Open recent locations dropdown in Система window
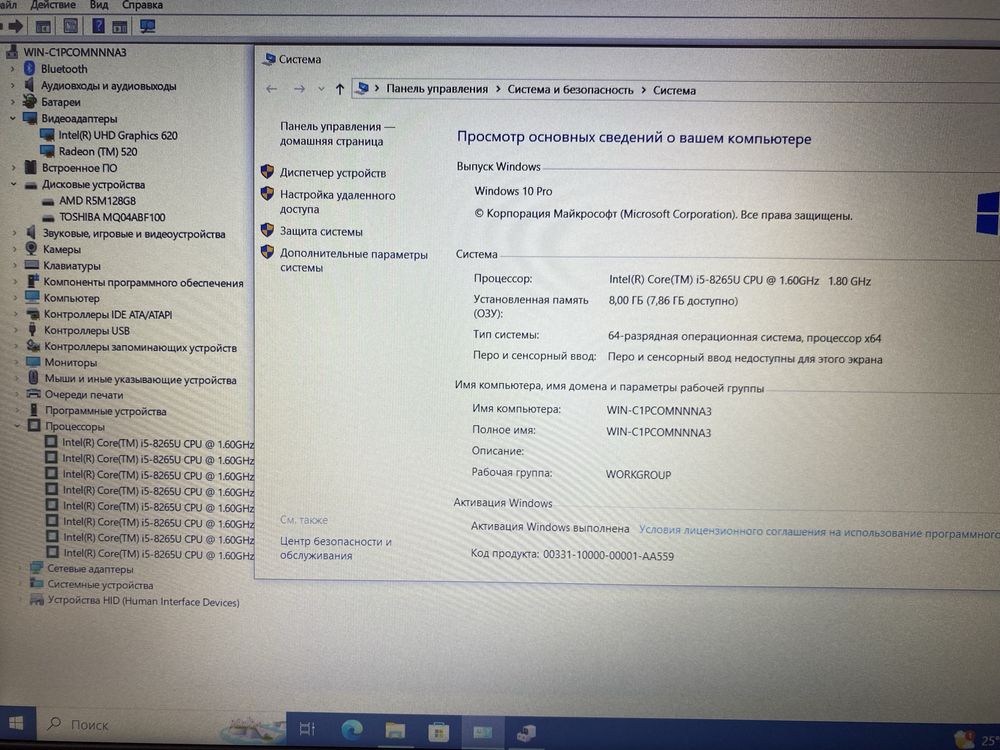The image size is (1000, 750). [321, 89]
